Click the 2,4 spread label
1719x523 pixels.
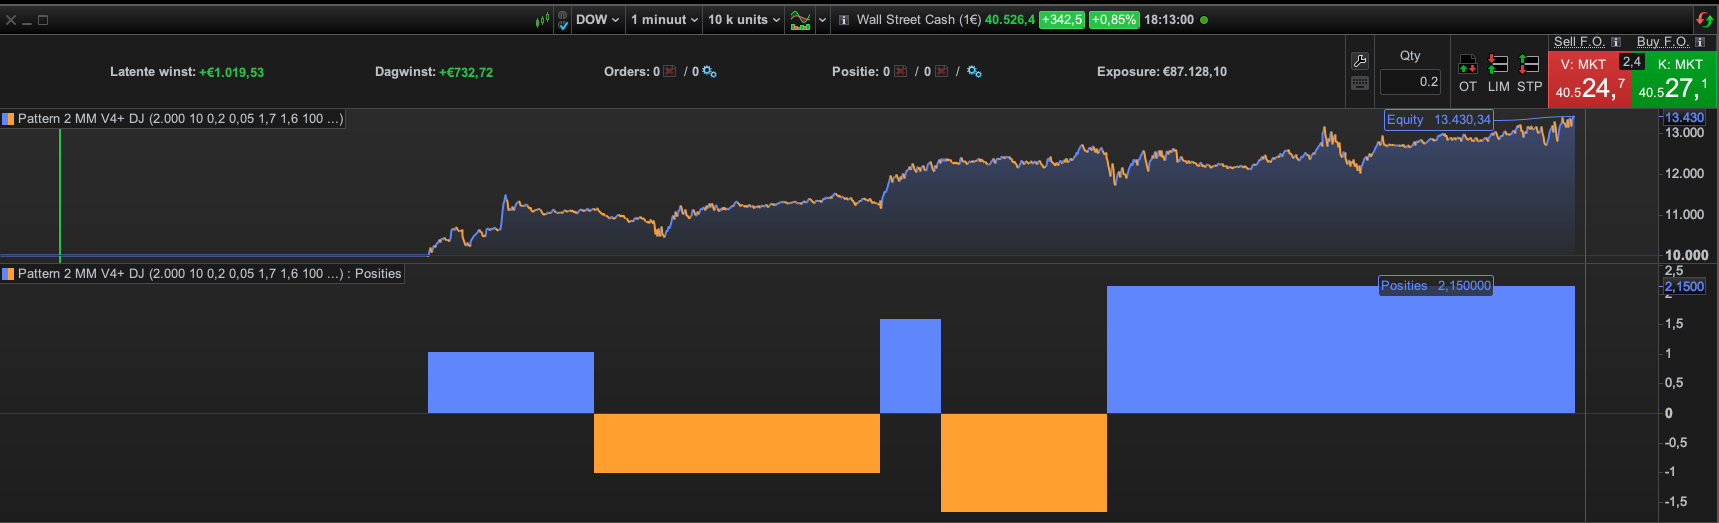1632,62
